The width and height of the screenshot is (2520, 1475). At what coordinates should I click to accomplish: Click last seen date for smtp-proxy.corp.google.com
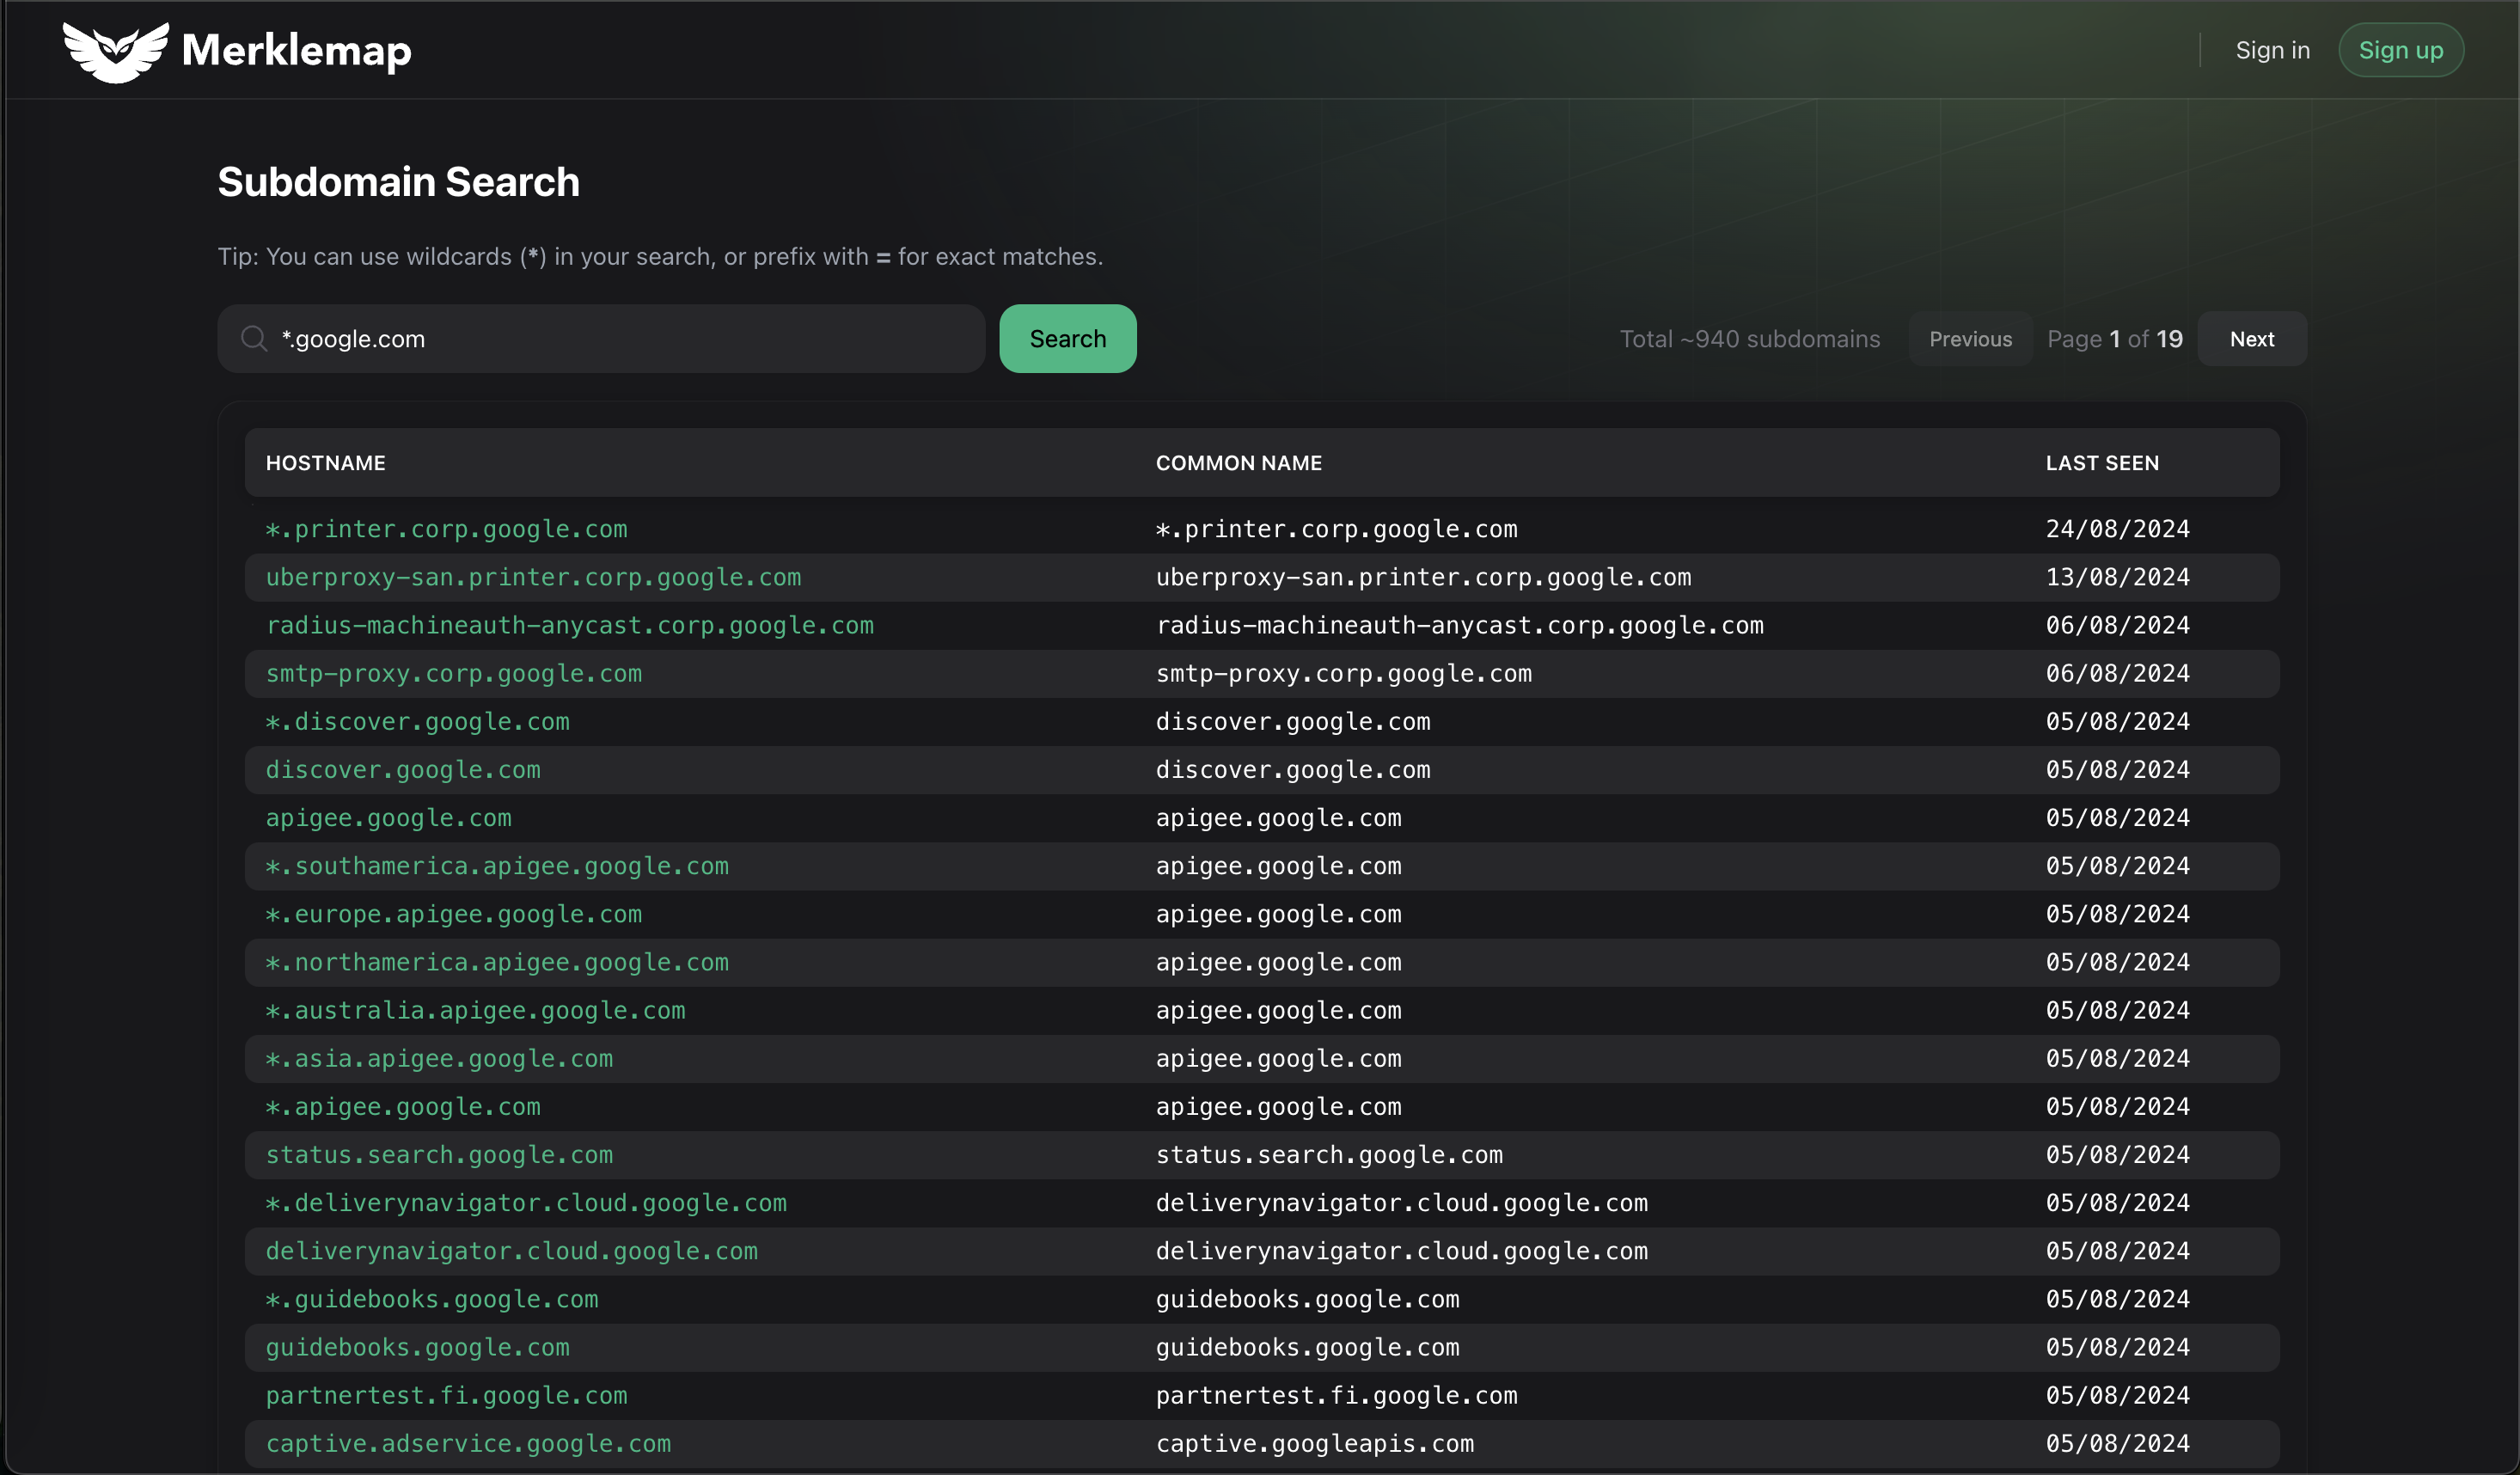(2117, 673)
